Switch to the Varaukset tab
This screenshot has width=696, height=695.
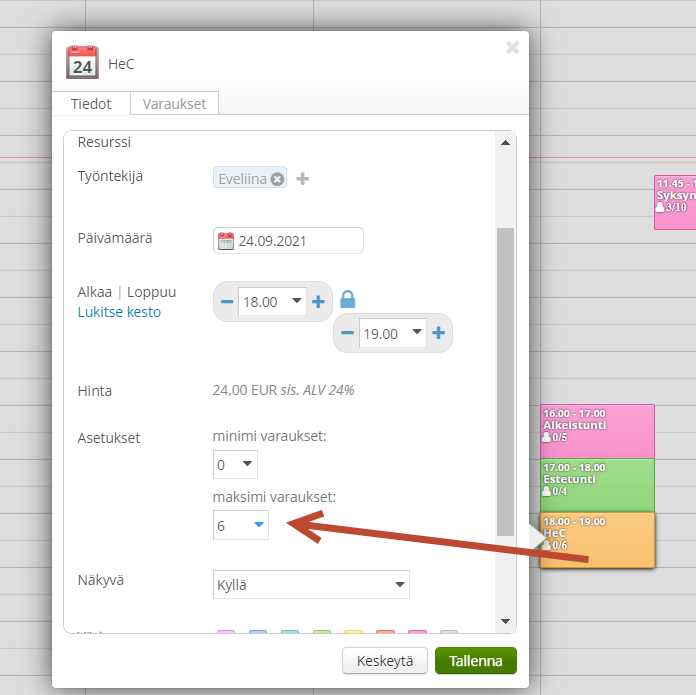[x=174, y=104]
